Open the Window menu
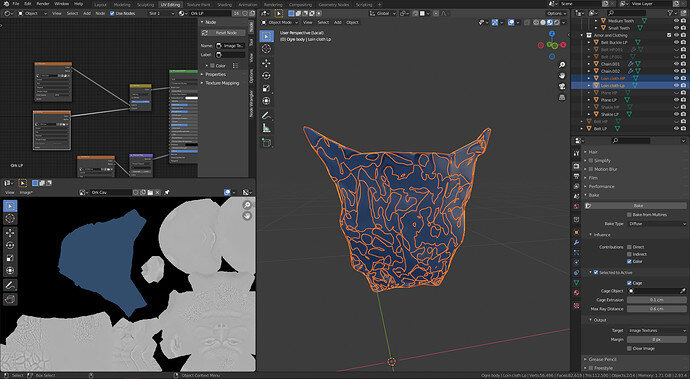690x379 pixels. point(62,4)
